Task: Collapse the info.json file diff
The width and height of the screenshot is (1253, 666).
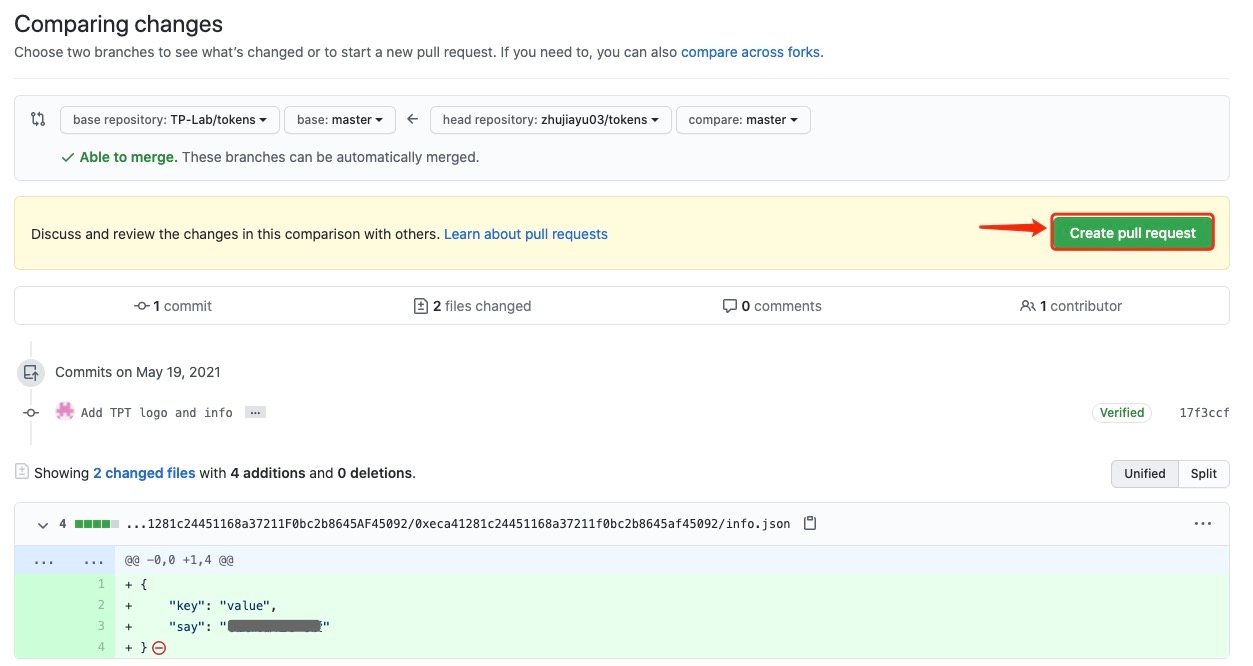Action: 43,524
